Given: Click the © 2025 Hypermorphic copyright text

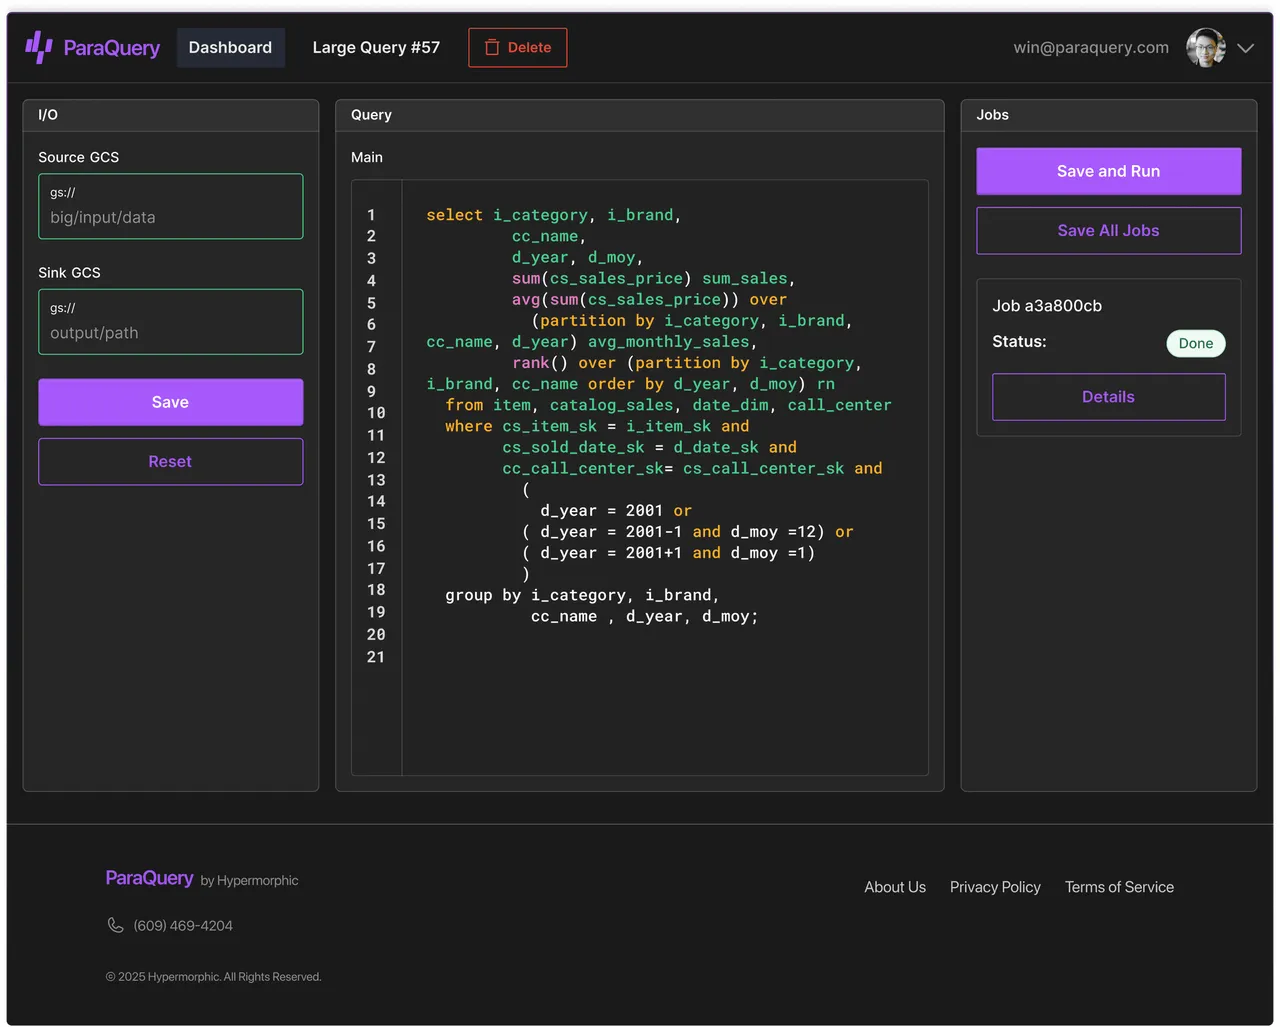Looking at the screenshot, I should coord(214,977).
